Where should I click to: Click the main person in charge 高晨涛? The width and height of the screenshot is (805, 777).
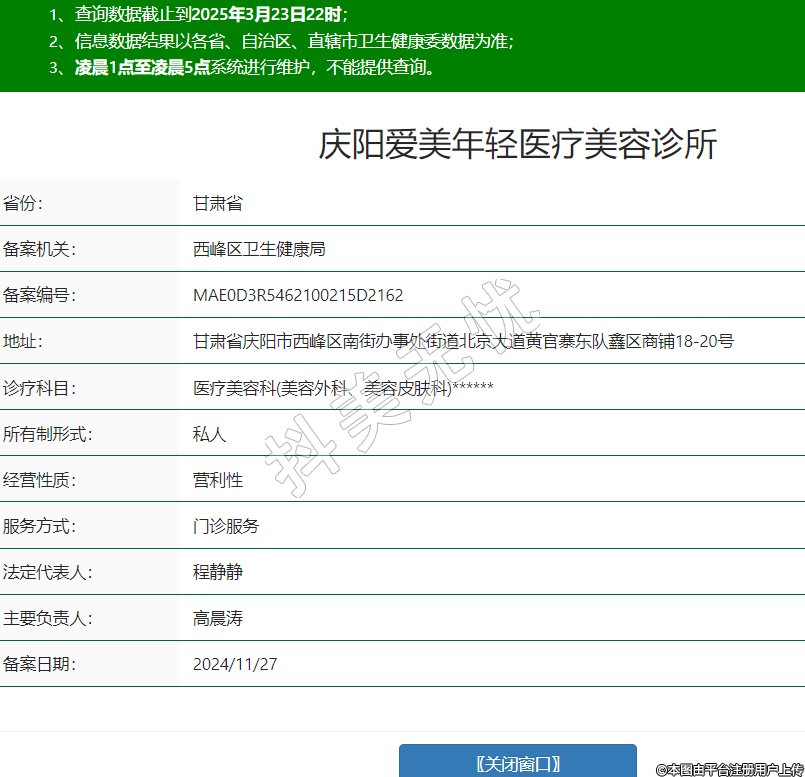point(218,619)
